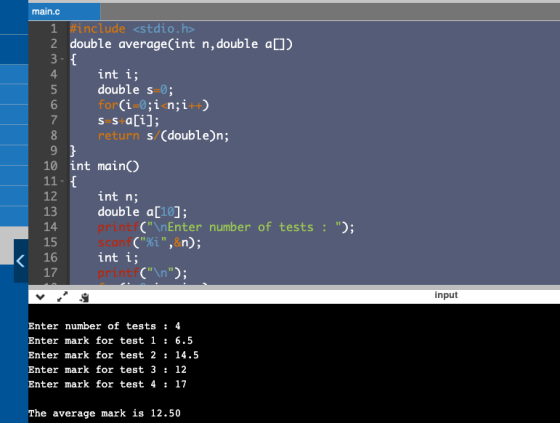
Task: Click the 'double a[10];' declaration
Action: click(x=142, y=212)
